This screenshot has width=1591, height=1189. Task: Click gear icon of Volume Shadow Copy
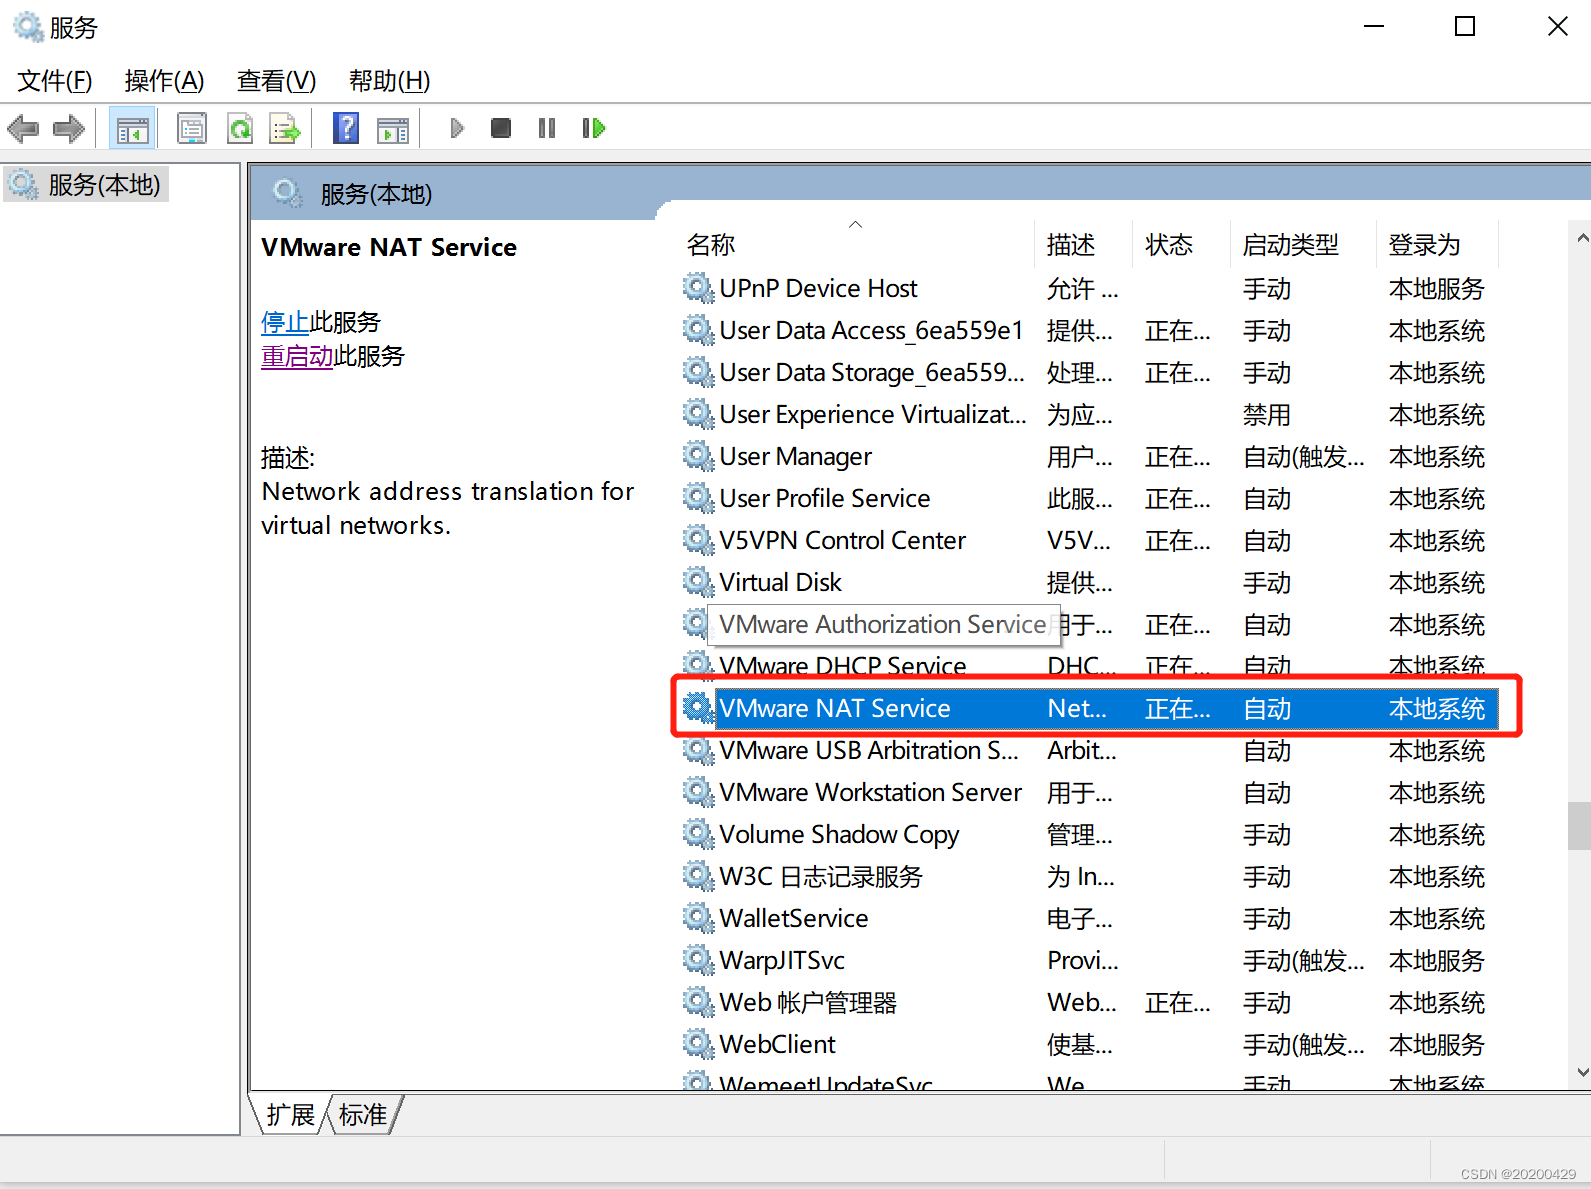point(698,834)
